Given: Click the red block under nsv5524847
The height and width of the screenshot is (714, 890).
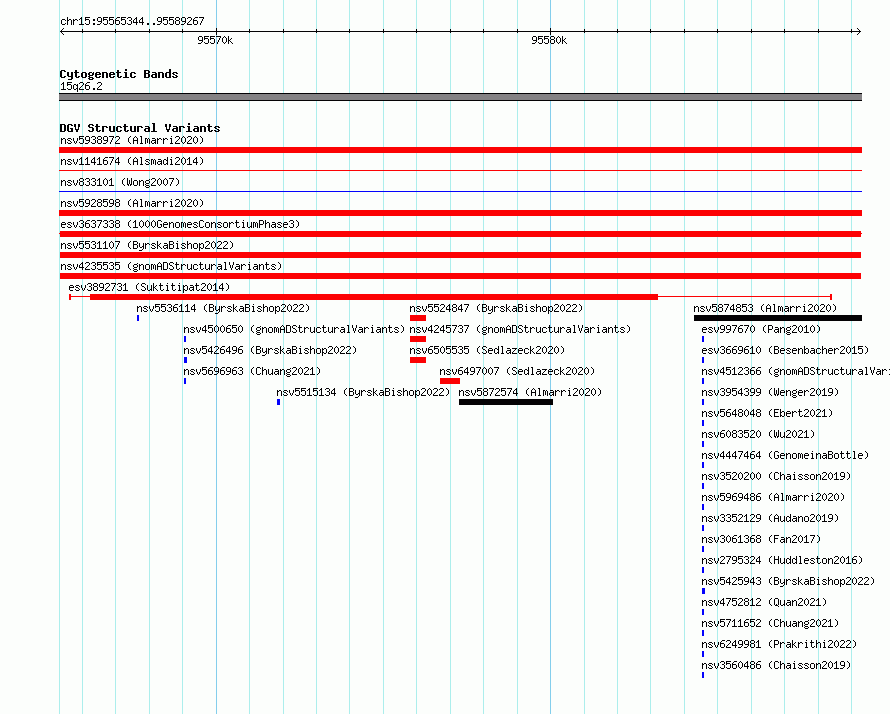Looking at the screenshot, I should coord(418,318).
